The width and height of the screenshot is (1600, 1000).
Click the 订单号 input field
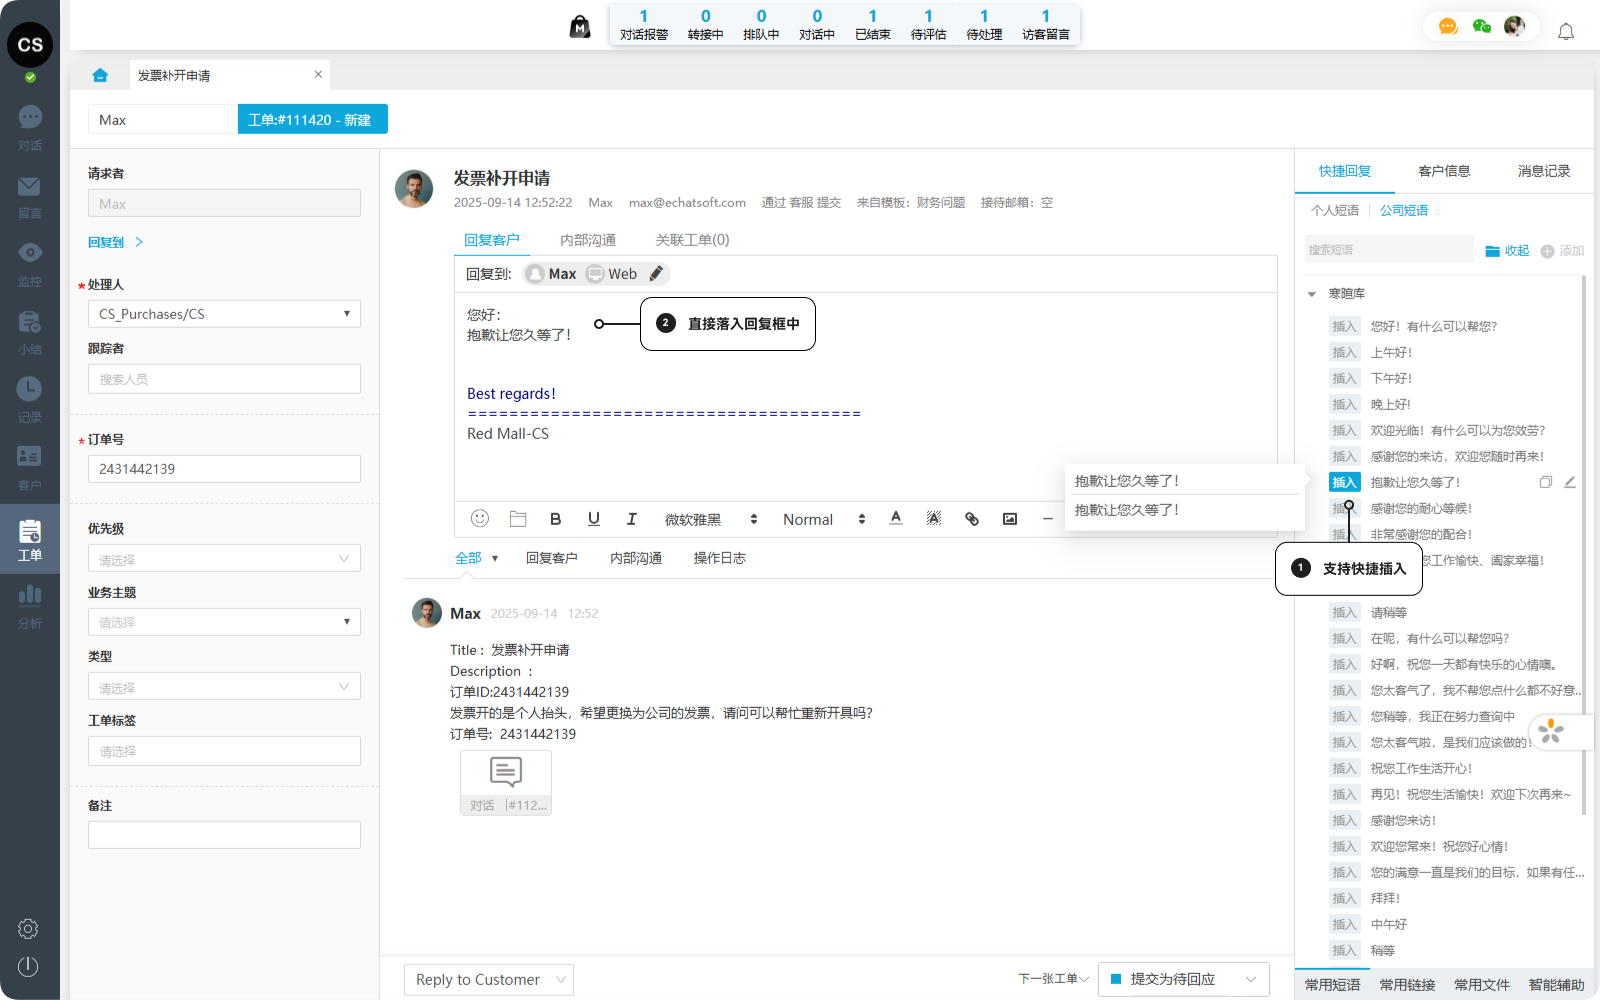[224, 469]
